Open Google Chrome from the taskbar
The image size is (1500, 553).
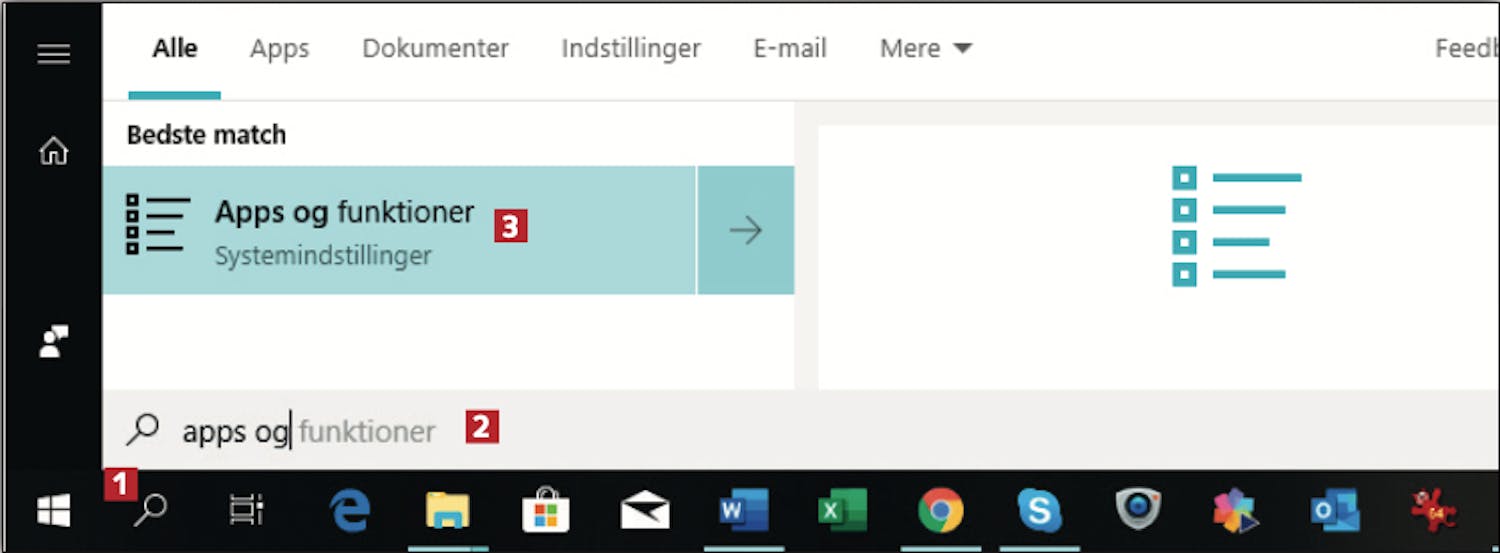(x=941, y=511)
